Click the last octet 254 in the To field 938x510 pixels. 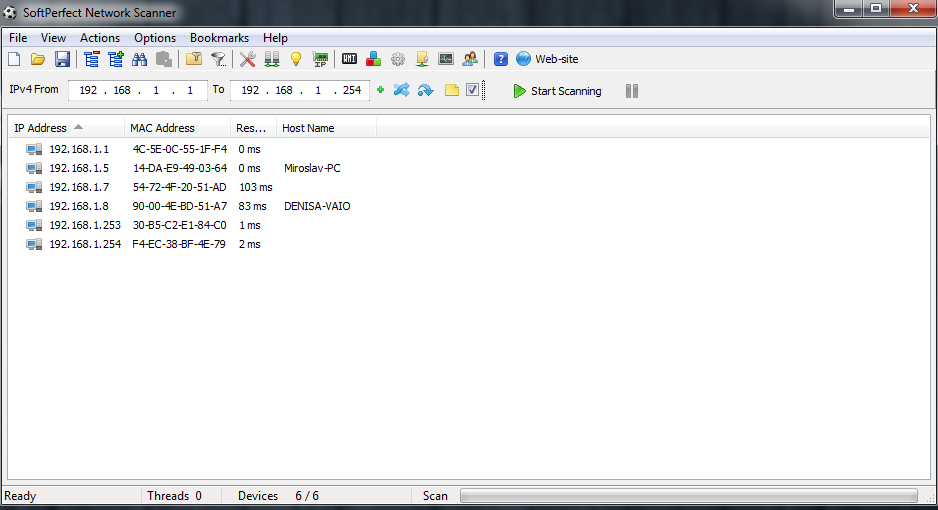coord(352,90)
